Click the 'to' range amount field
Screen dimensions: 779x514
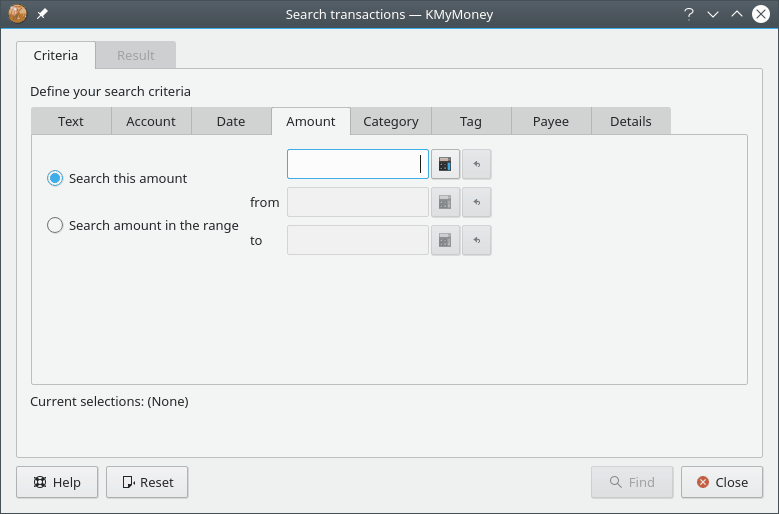(x=358, y=240)
